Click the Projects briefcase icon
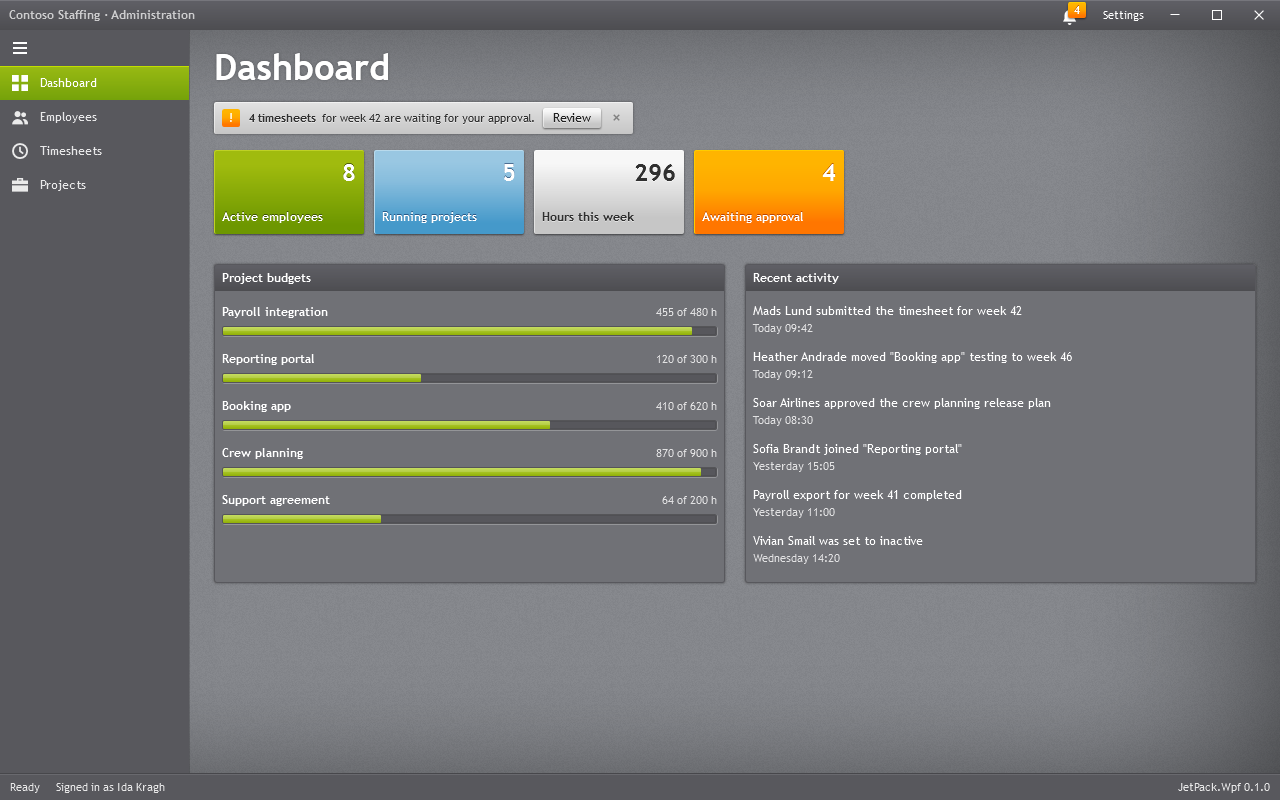Viewport: 1280px width, 800px height. pos(20,185)
